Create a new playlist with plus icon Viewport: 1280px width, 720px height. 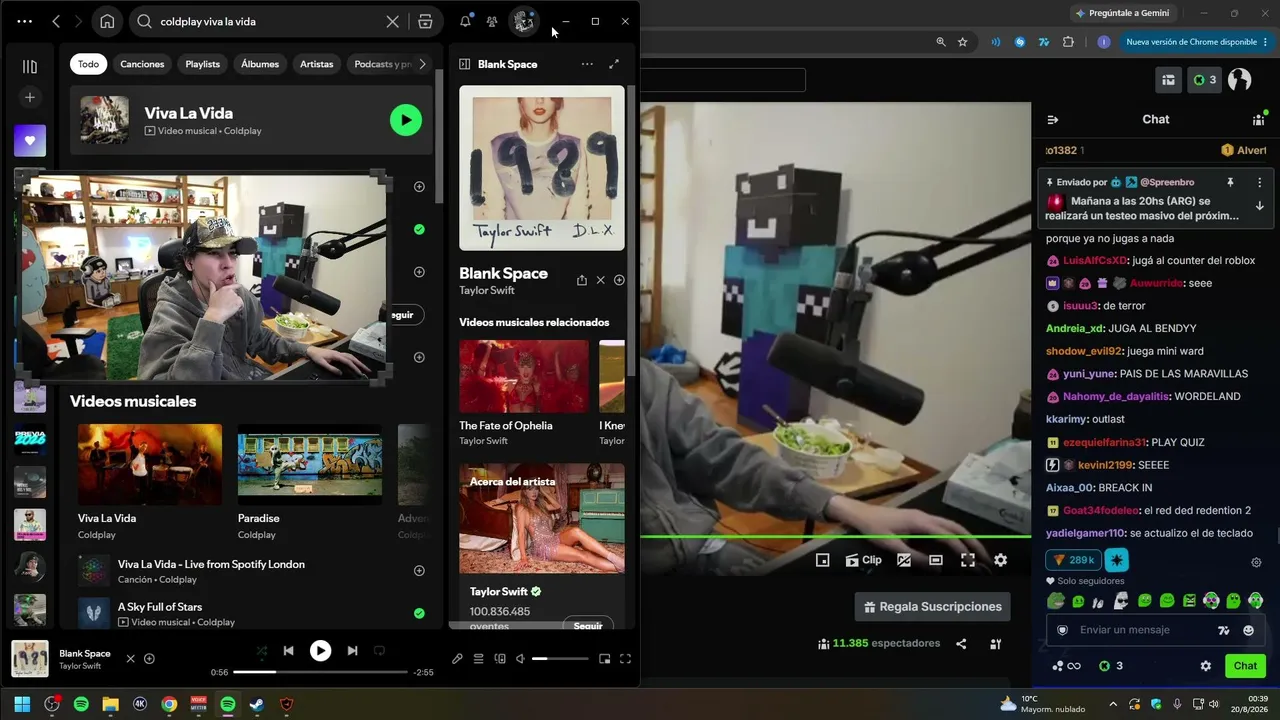[x=30, y=97]
